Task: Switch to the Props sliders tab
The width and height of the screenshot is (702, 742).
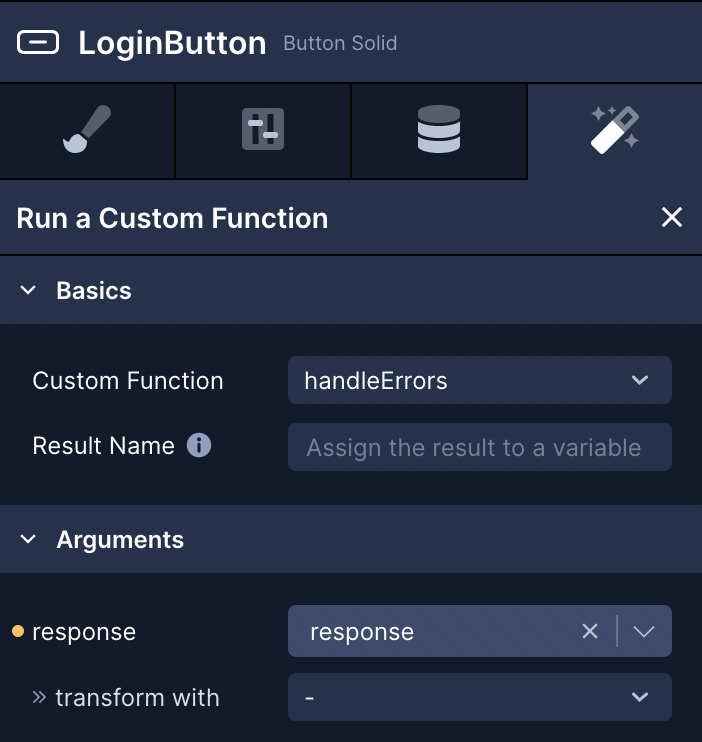Action: pyautogui.click(x=263, y=130)
